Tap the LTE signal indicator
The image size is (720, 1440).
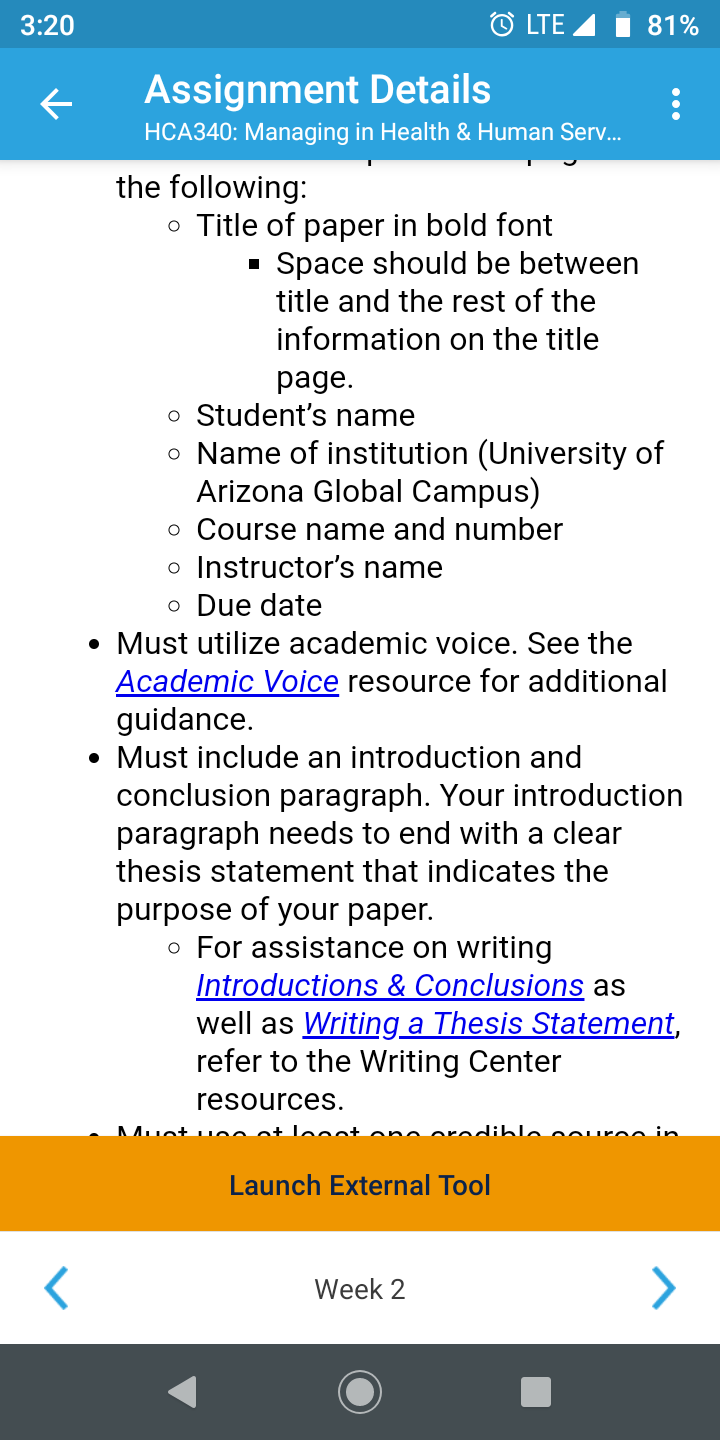[x=559, y=25]
